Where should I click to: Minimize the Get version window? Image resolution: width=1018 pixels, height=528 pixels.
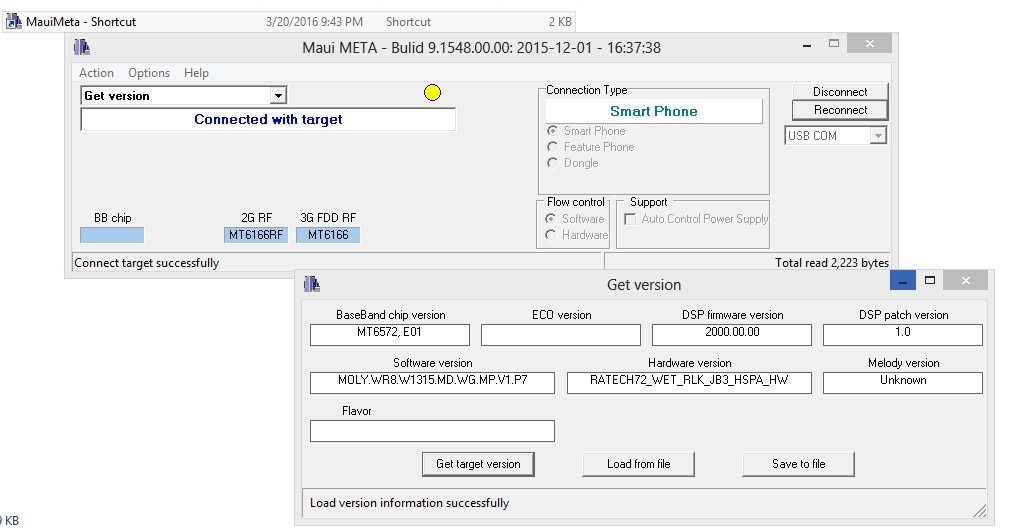click(x=902, y=282)
